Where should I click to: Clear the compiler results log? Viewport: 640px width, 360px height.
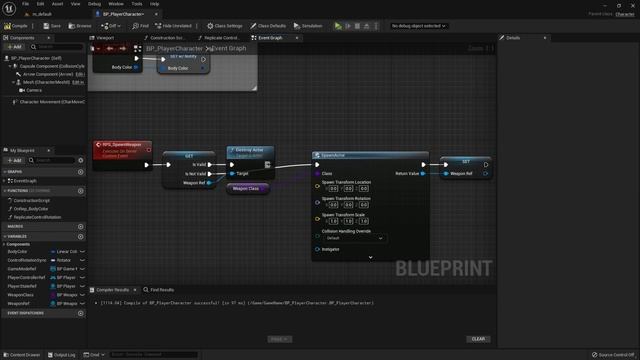(478, 339)
